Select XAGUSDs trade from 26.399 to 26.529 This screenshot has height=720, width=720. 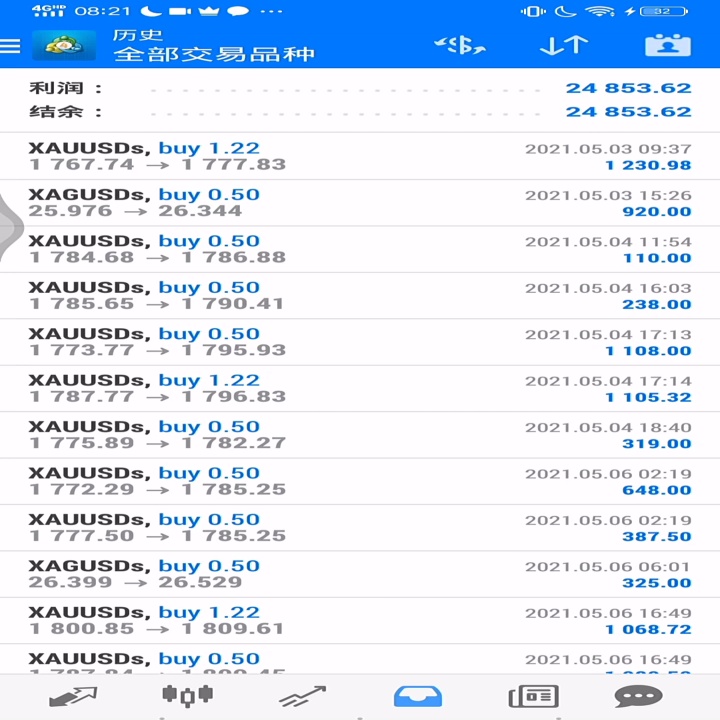[360, 574]
